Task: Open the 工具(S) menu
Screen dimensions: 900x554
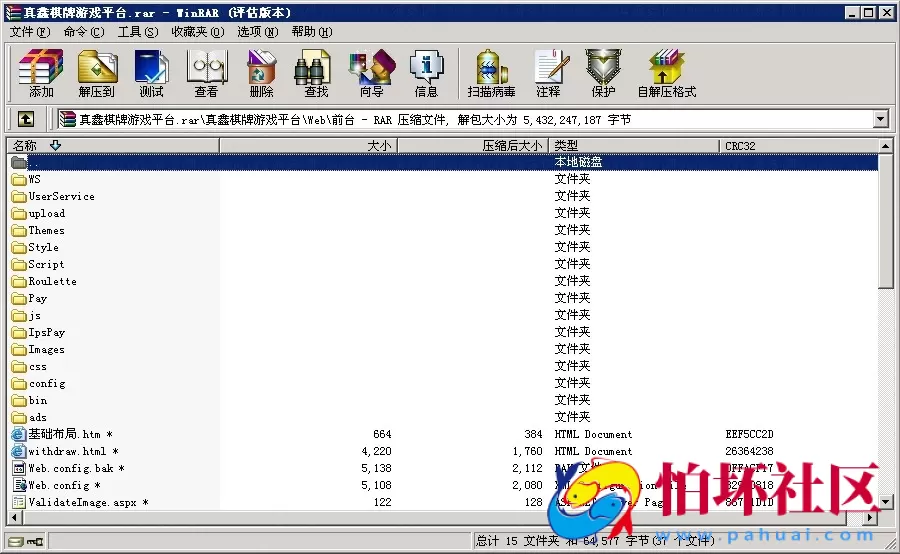Action: tap(138, 32)
